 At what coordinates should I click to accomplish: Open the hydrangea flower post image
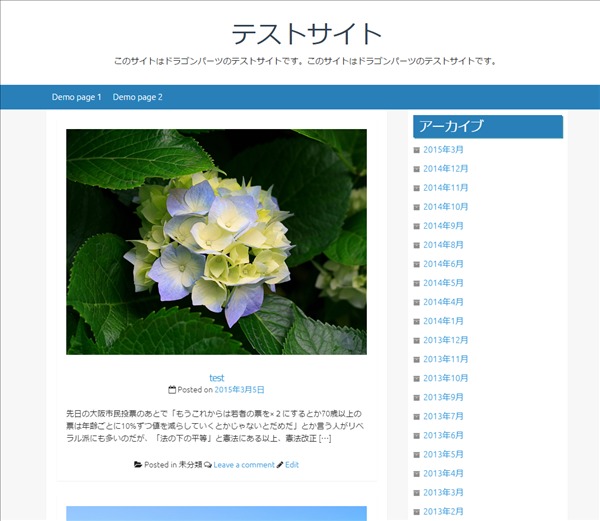tap(216, 242)
